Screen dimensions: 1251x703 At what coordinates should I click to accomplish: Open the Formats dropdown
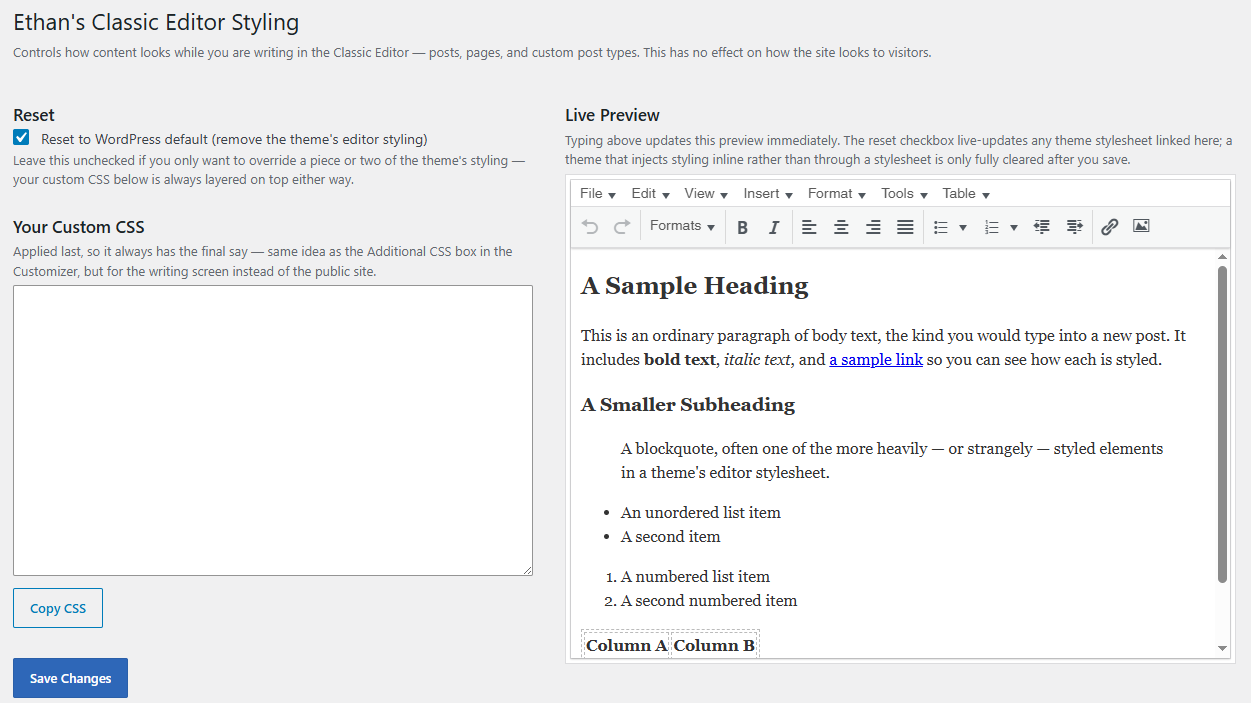tap(682, 227)
